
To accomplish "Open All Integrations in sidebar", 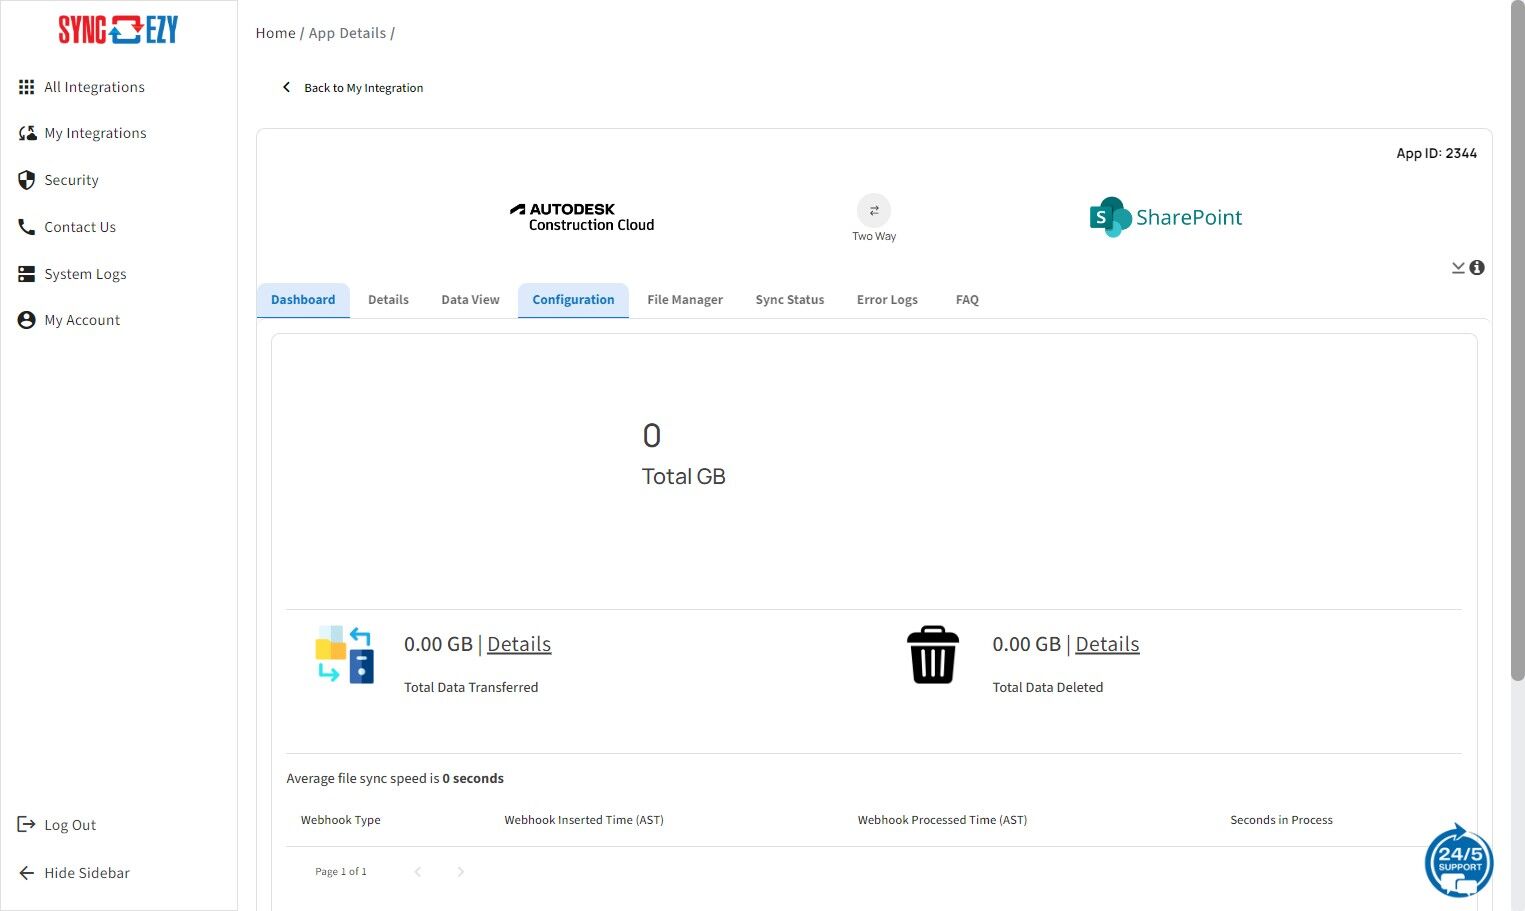I will 94,87.
